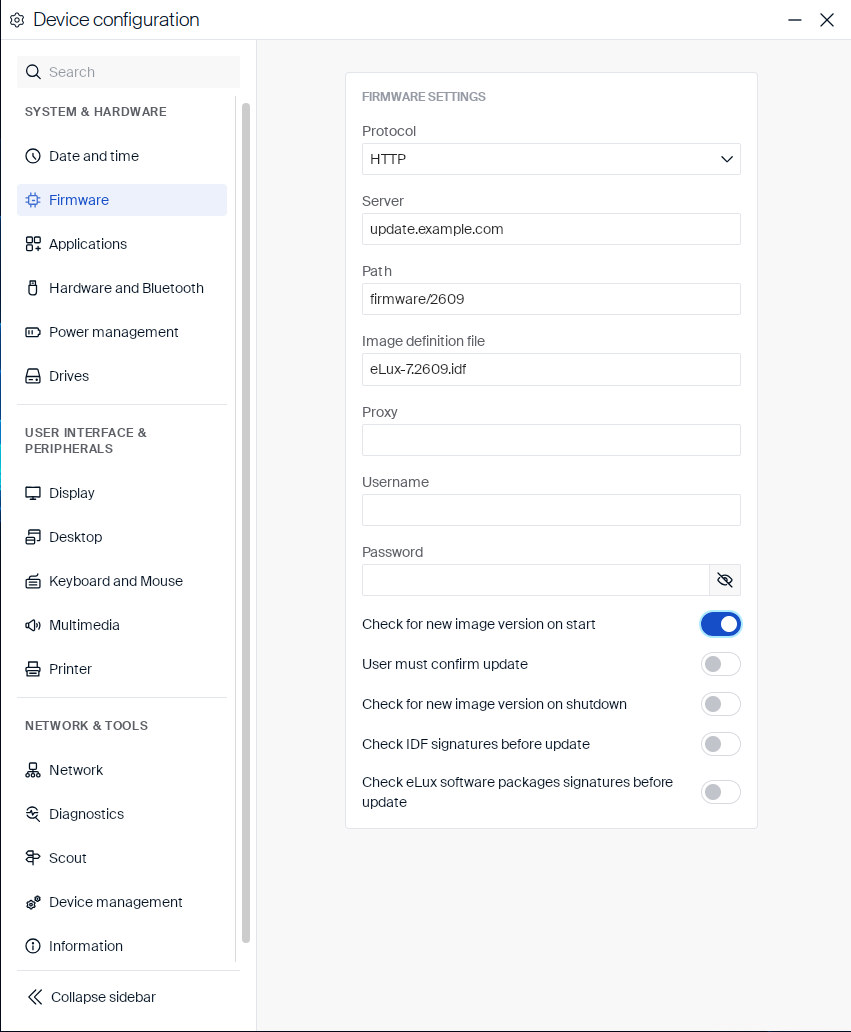The image size is (851, 1032).
Task: Click the Collapse sidebar label
Action: point(103,997)
